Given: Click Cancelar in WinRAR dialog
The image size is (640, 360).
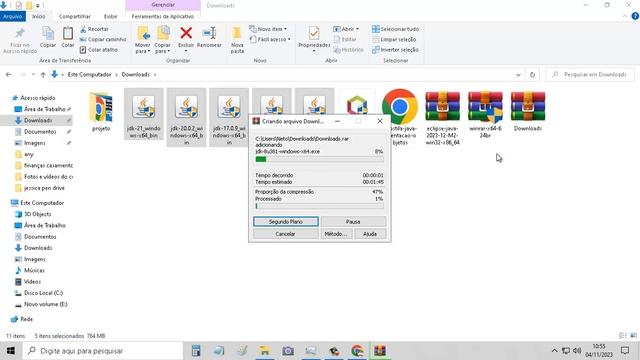Looking at the screenshot, I should pyautogui.click(x=285, y=234).
